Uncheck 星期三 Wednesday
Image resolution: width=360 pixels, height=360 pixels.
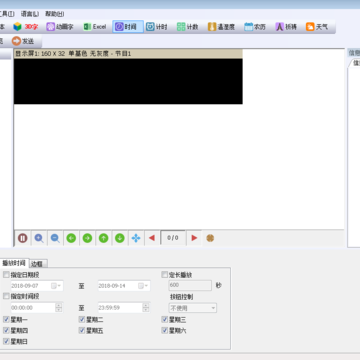click(x=165, y=320)
